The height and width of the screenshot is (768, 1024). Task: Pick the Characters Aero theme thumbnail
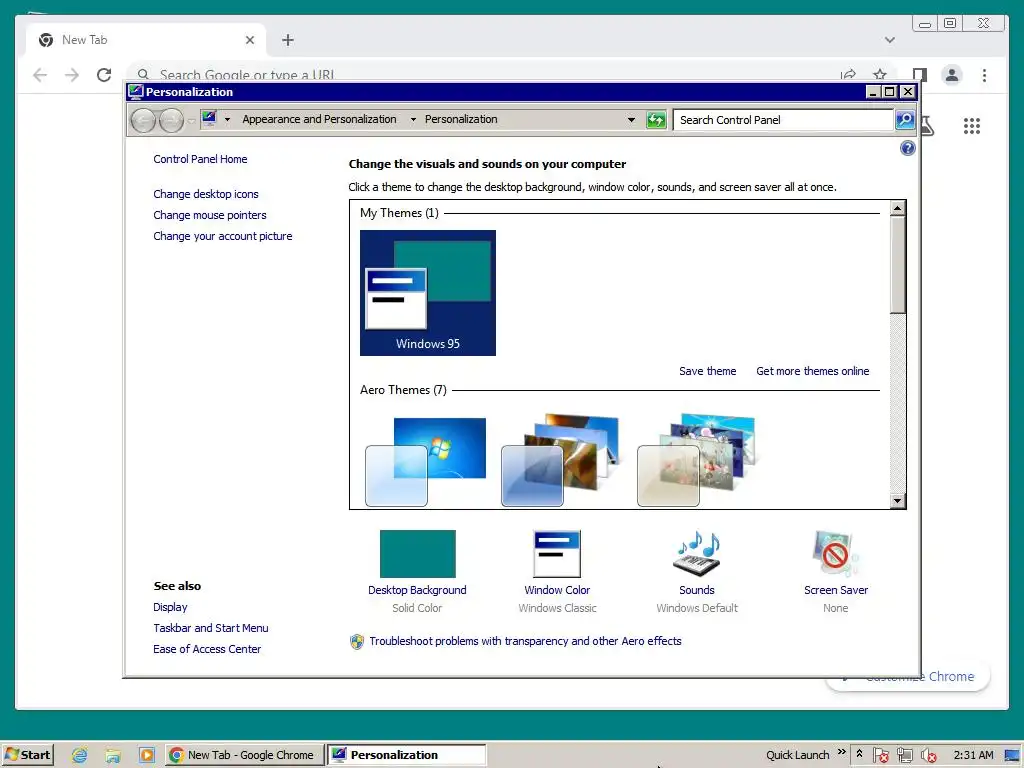pos(696,460)
